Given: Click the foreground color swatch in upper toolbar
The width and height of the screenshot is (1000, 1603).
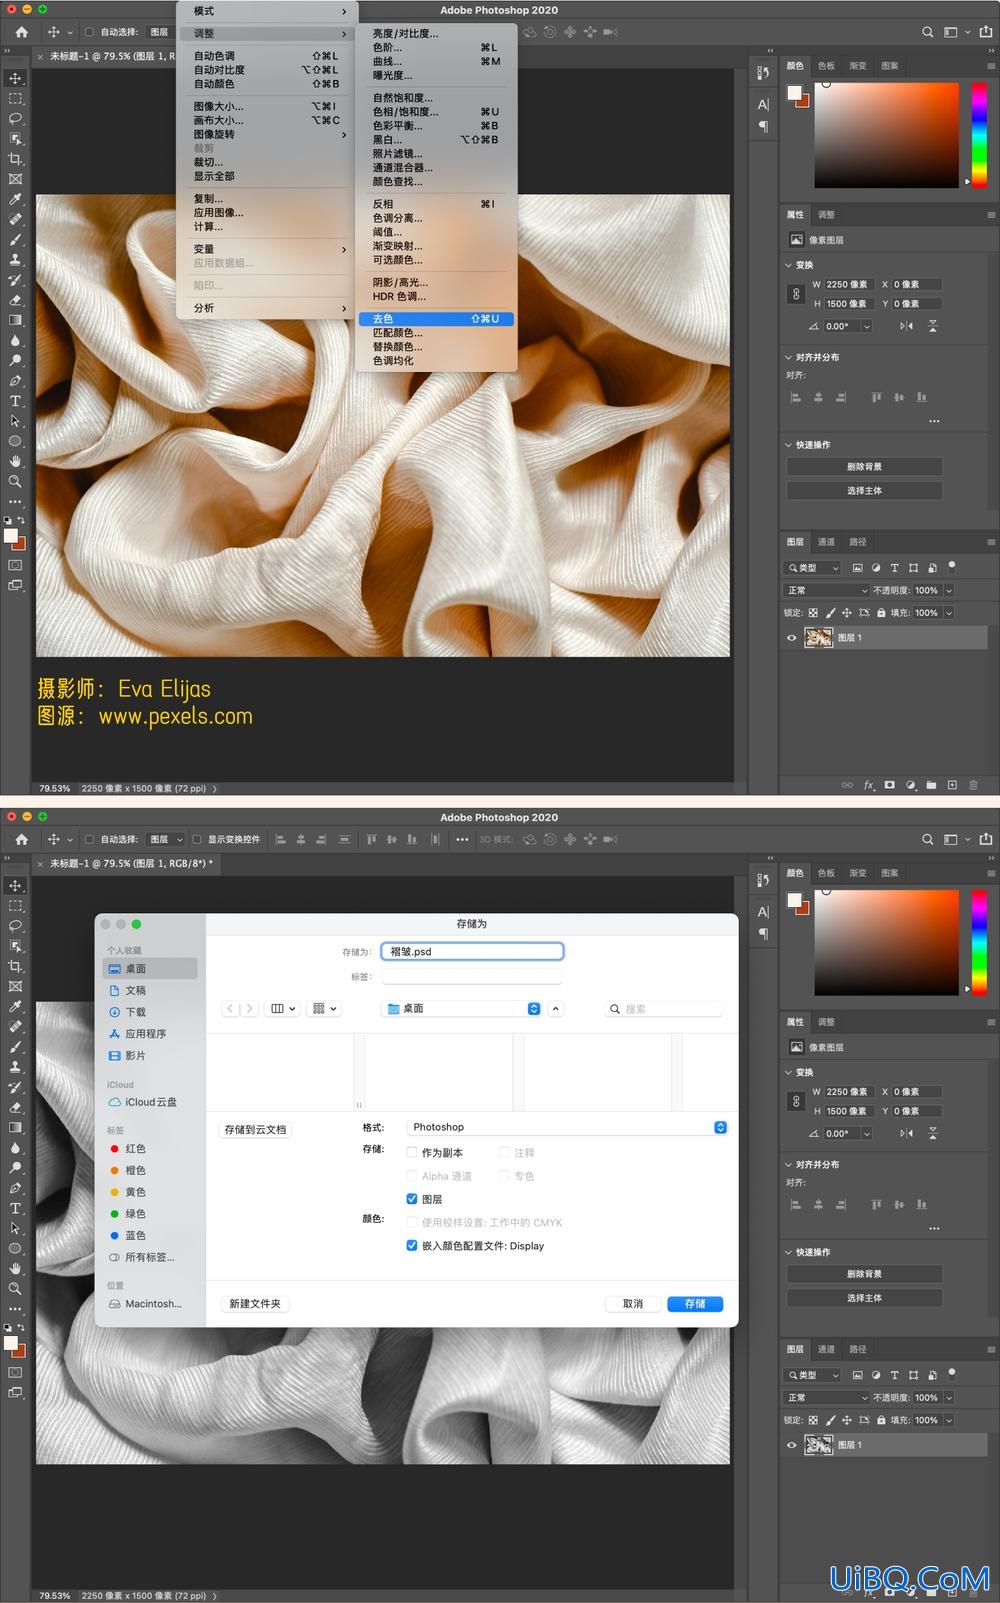Looking at the screenshot, I should (x=12, y=537).
